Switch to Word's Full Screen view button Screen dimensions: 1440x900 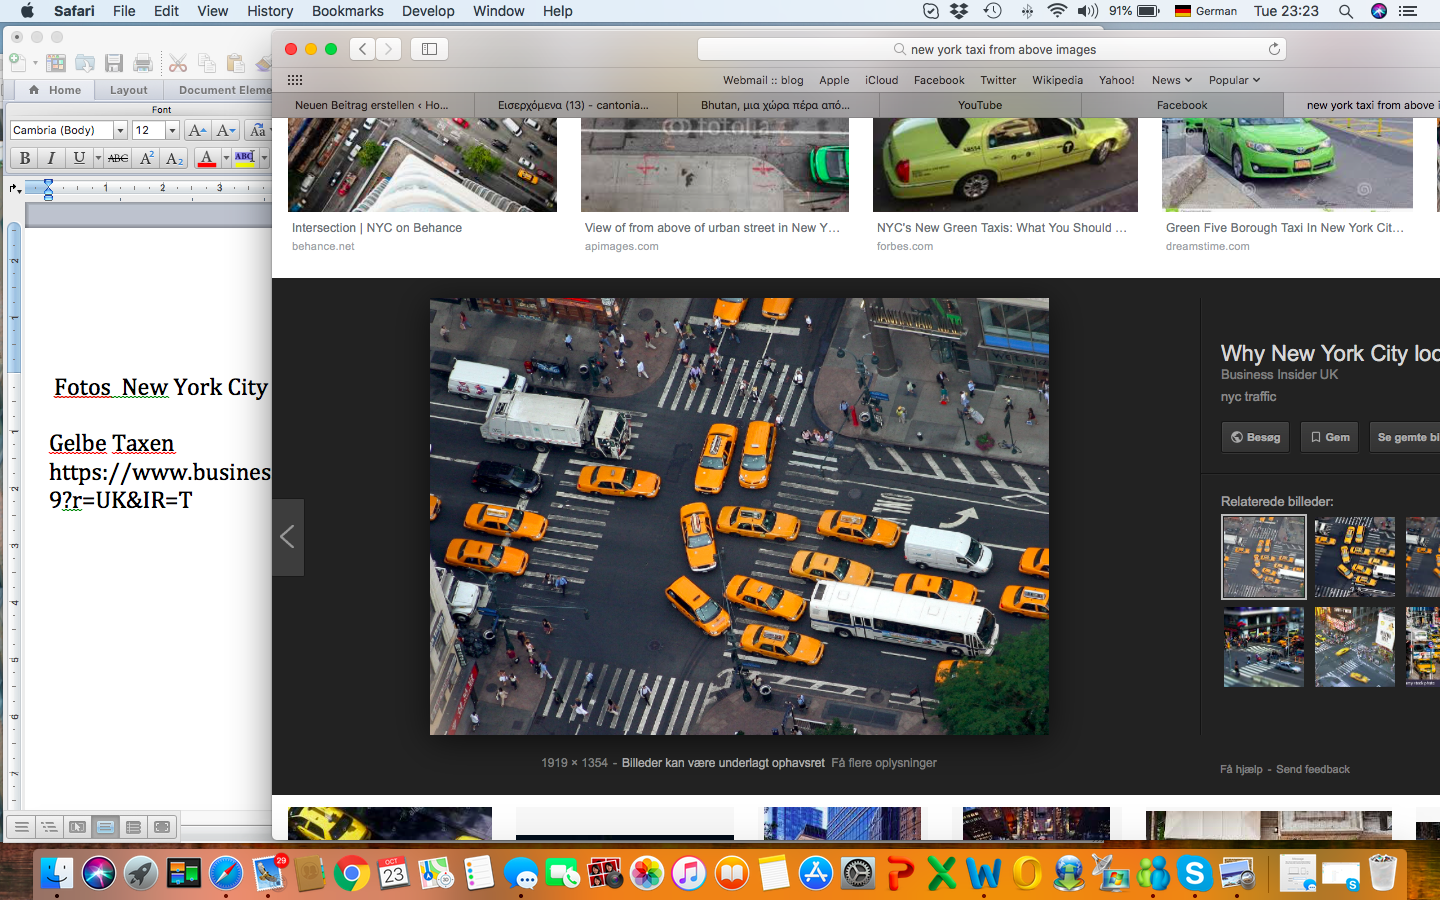pyautogui.click(x=161, y=827)
